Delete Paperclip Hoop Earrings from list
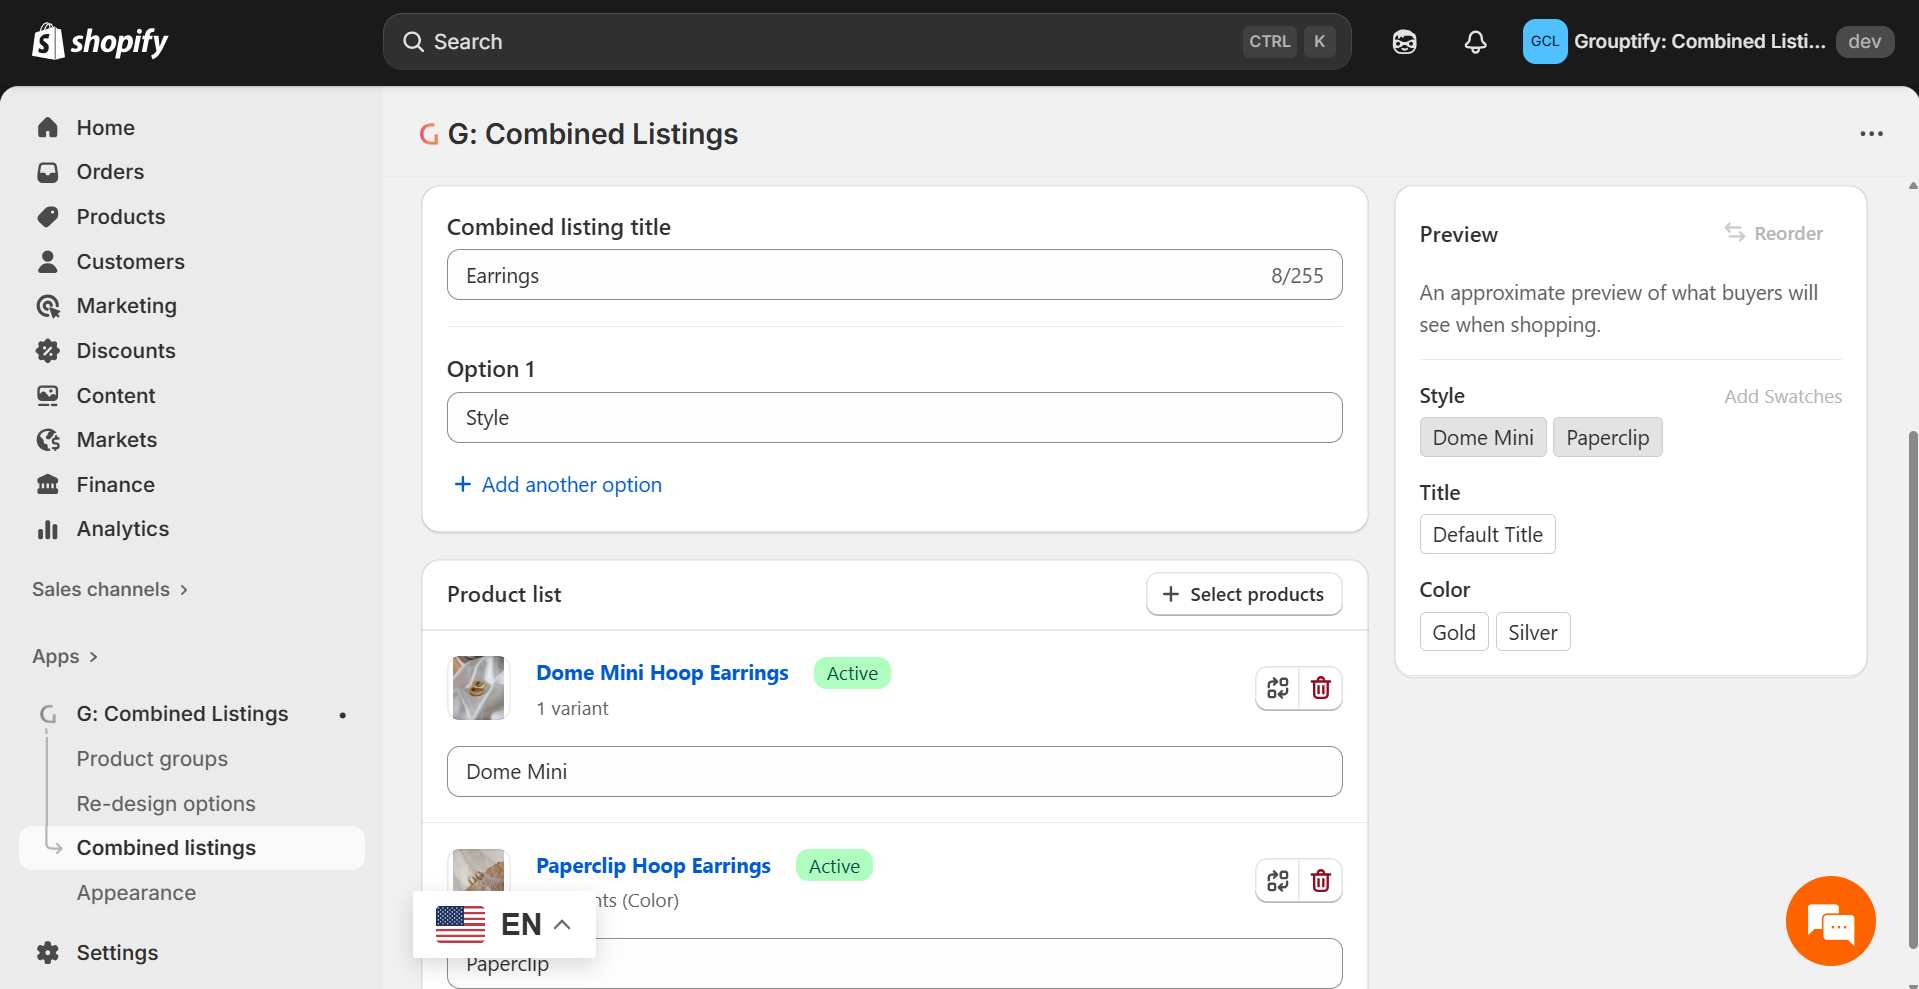The width and height of the screenshot is (1919, 989). (1320, 881)
